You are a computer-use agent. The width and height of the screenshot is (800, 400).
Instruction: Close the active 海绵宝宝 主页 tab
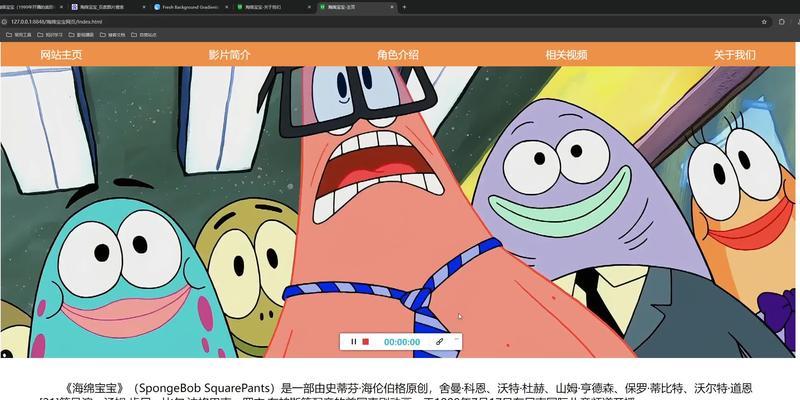(x=392, y=7)
